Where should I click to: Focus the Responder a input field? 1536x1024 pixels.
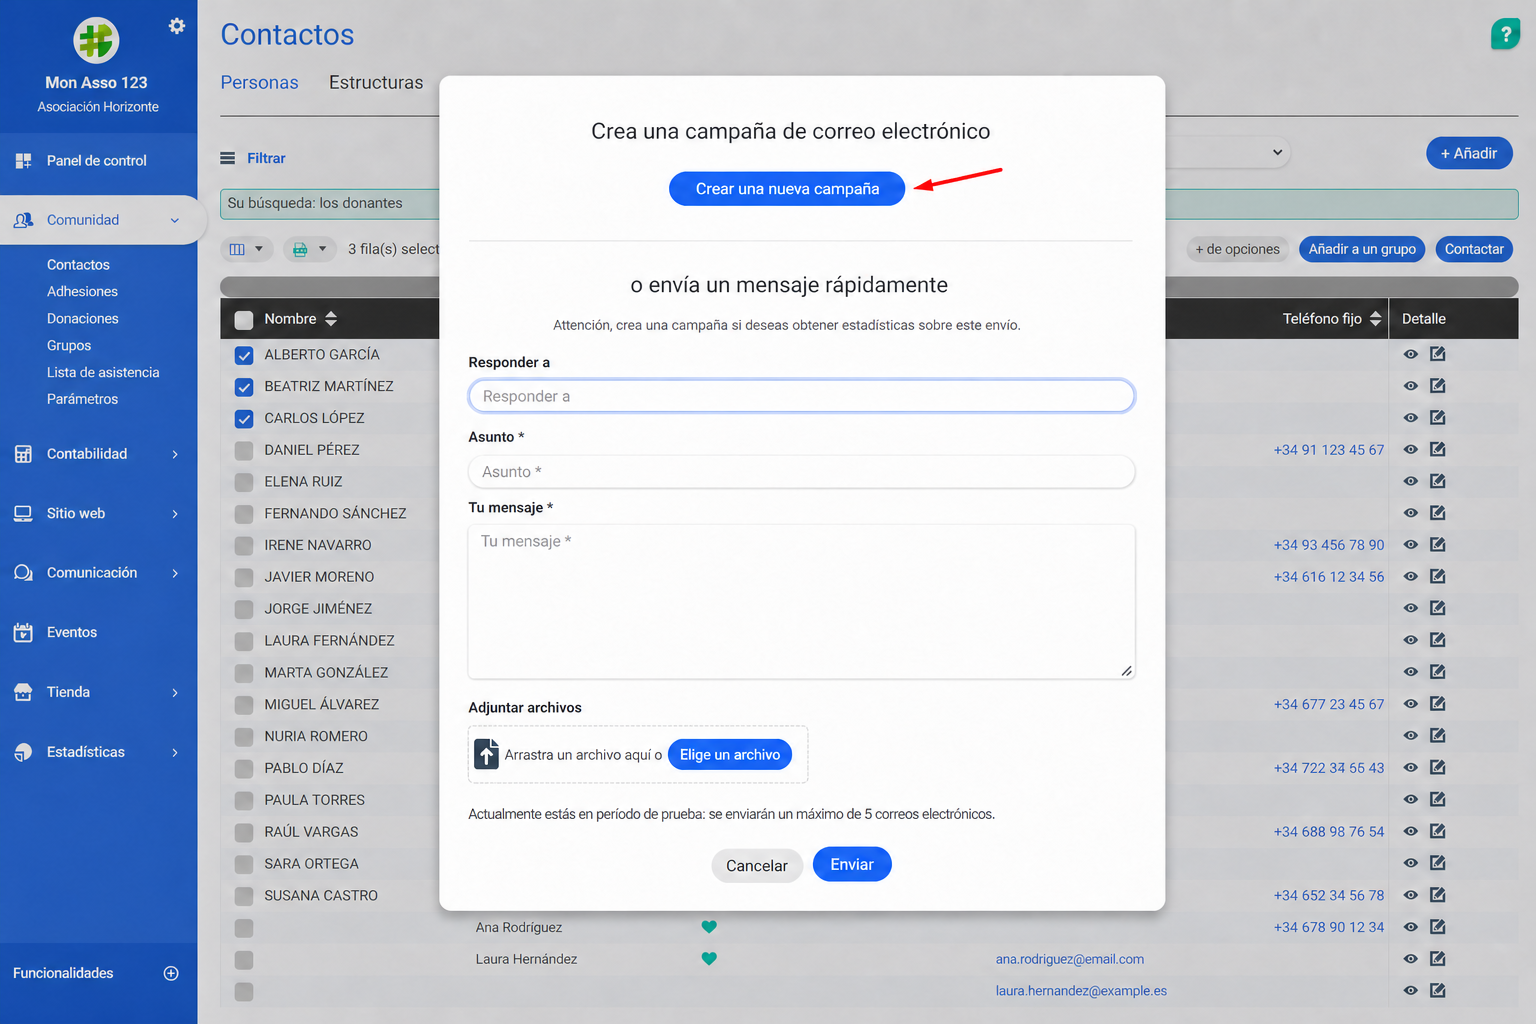pos(801,396)
